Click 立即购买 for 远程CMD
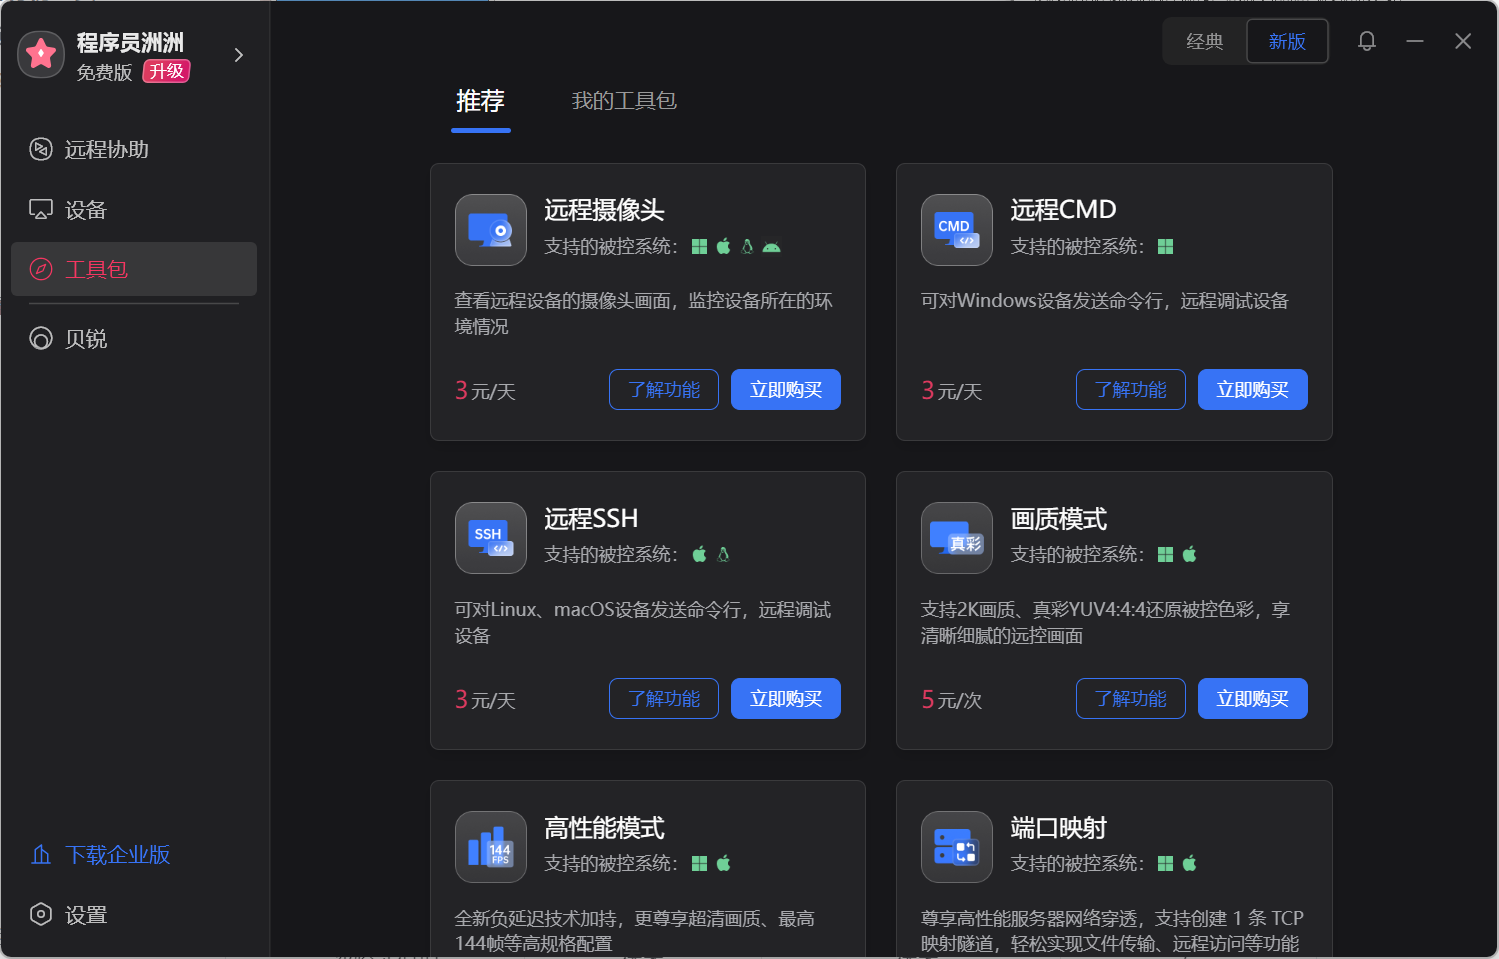The width and height of the screenshot is (1499, 959). coord(1253,390)
